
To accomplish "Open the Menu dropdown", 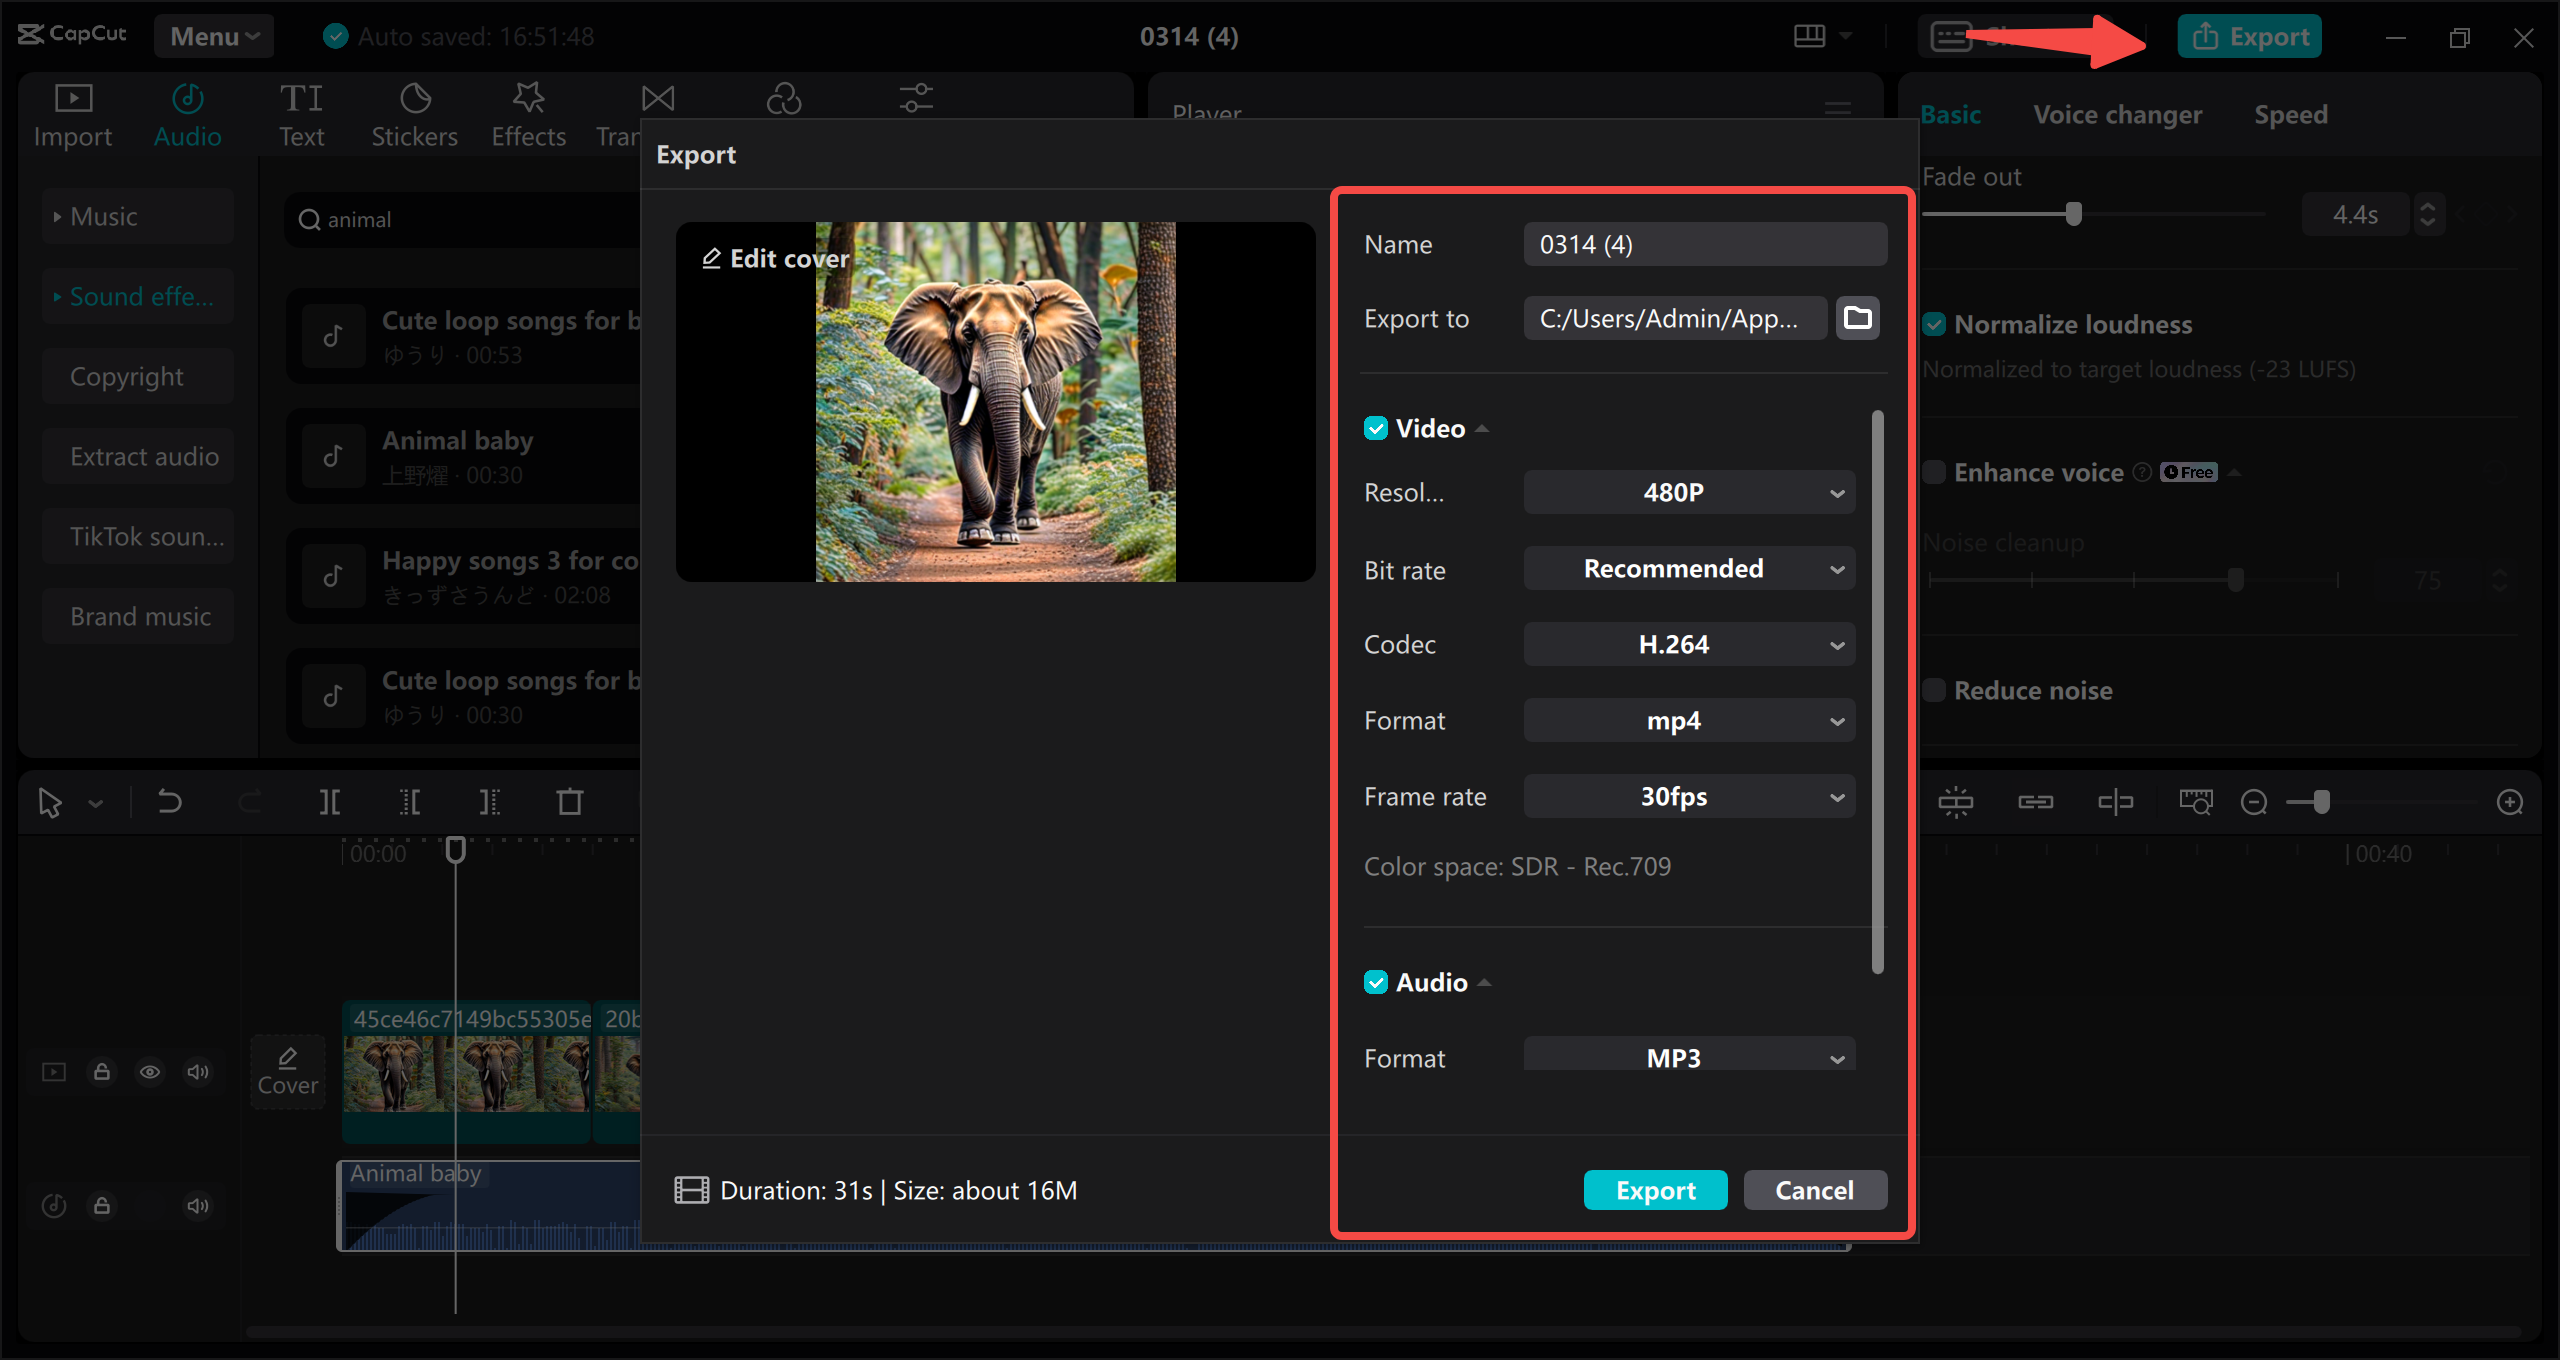I will click(213, 36).
